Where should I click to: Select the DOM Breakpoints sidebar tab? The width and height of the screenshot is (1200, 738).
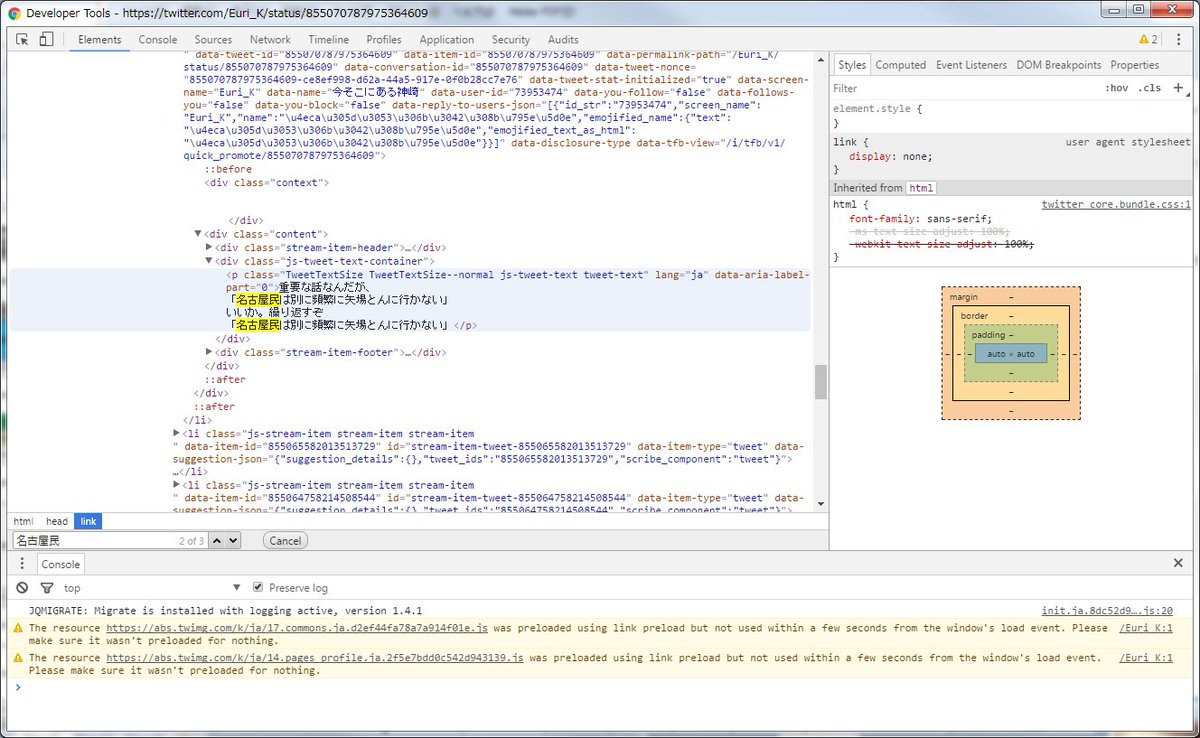[x=1059, y=65]
